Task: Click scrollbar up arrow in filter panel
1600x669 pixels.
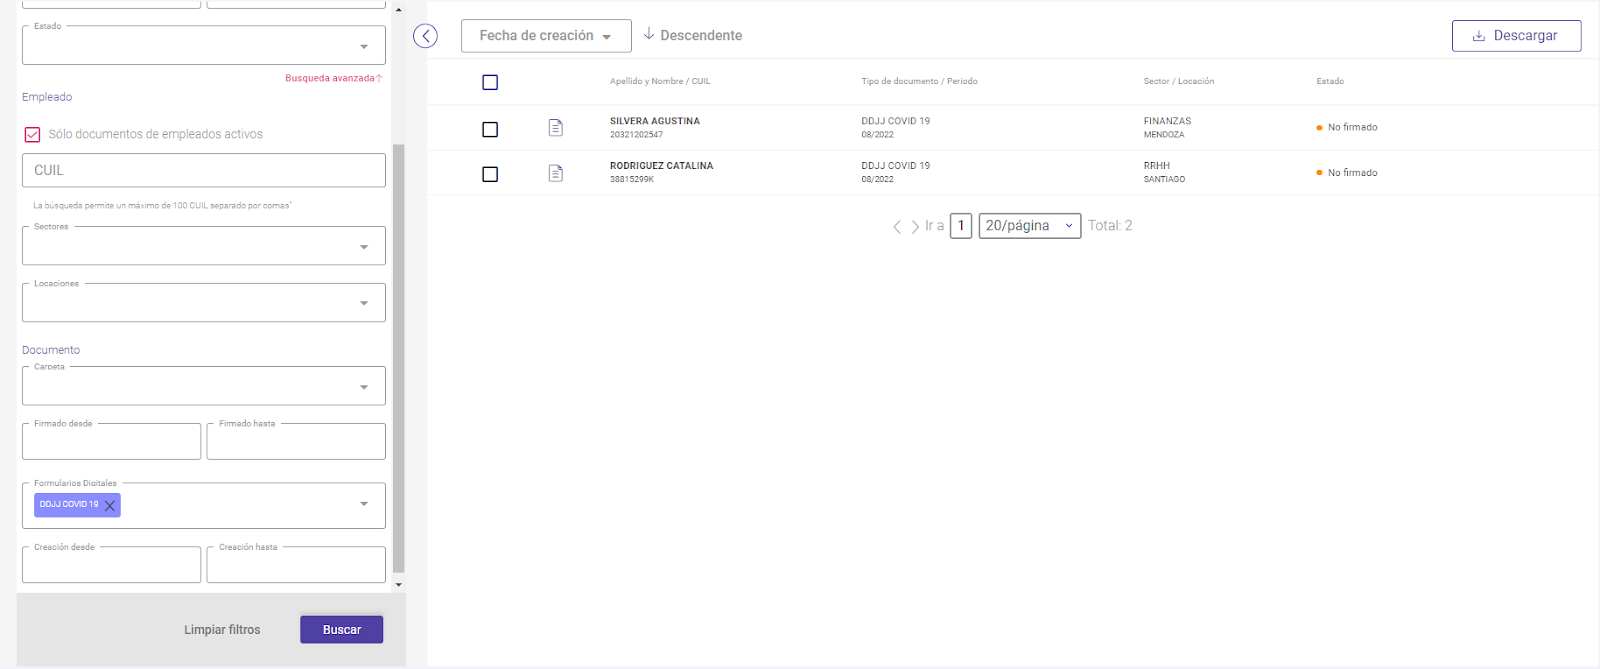Action: click(399, 9)
